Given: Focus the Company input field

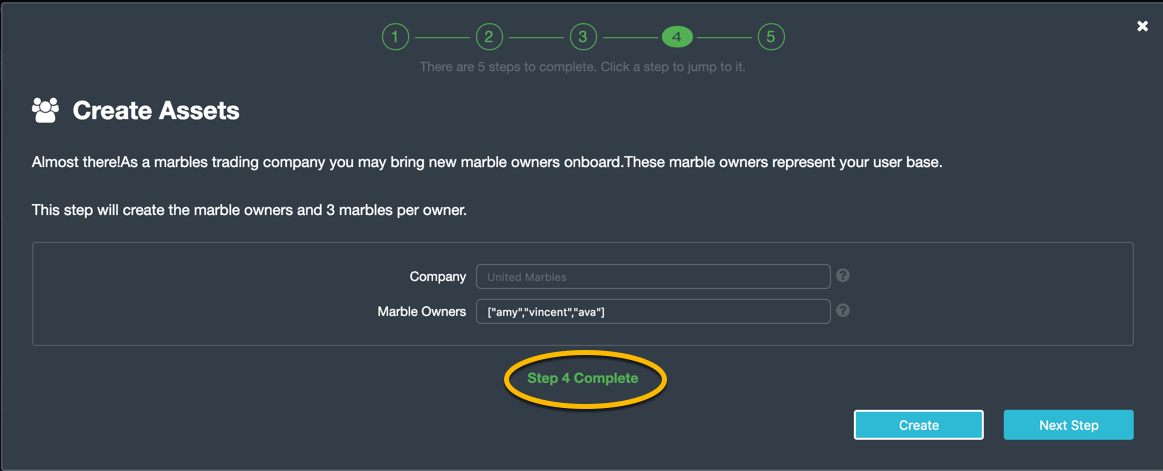Looking at the screenshot, I should (653, 277).
